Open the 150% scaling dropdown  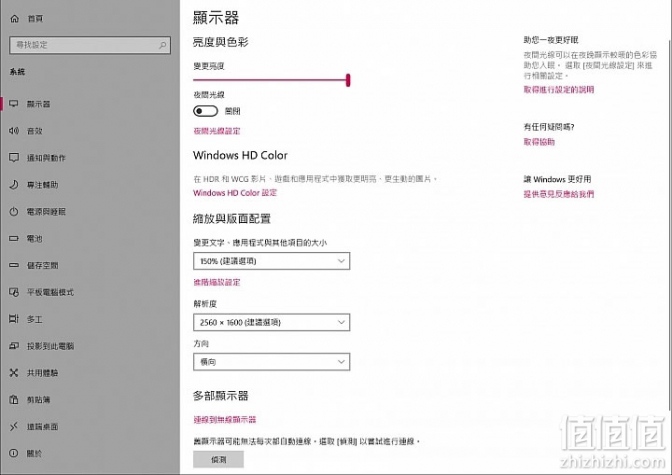coord(272,261)
